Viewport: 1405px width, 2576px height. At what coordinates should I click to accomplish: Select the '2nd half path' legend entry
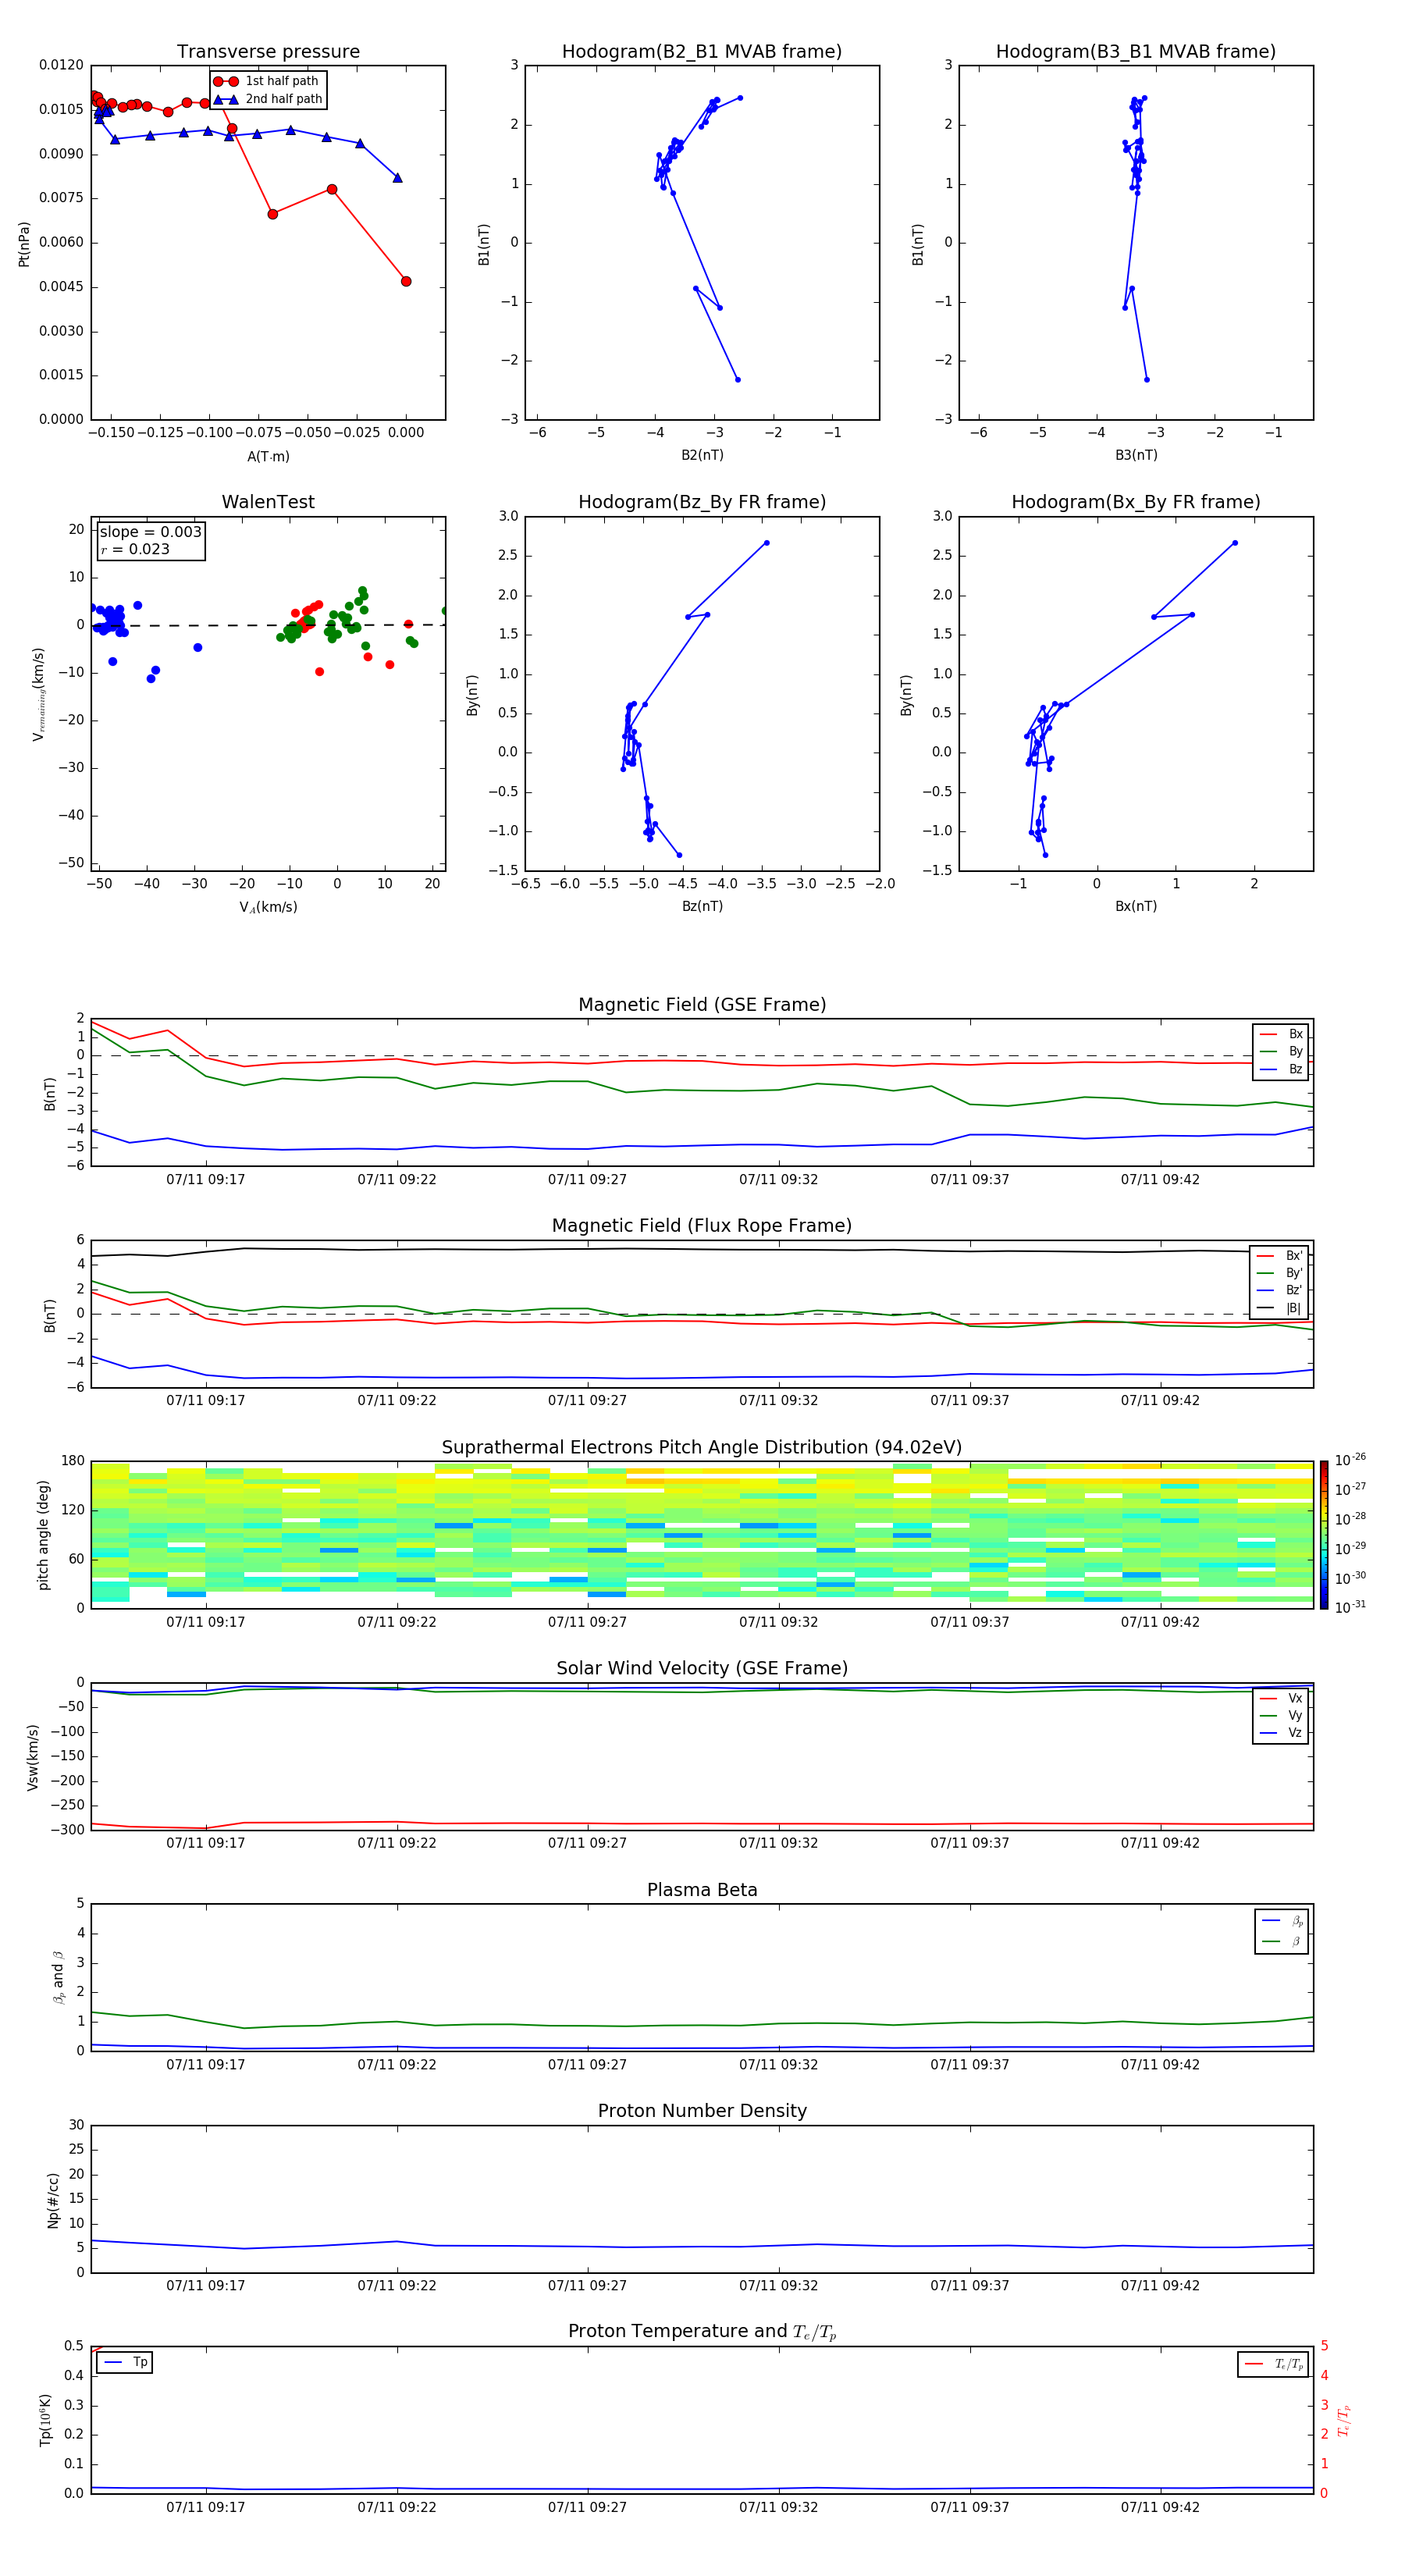[x=267, y=99]
